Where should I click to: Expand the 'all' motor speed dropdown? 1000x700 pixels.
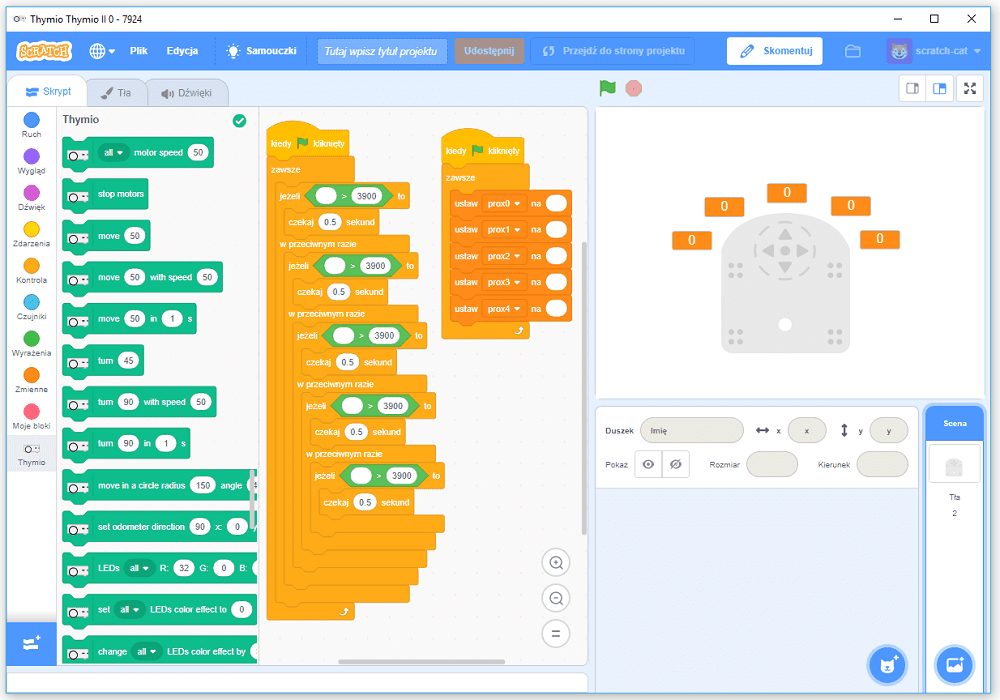pos(114,153)
